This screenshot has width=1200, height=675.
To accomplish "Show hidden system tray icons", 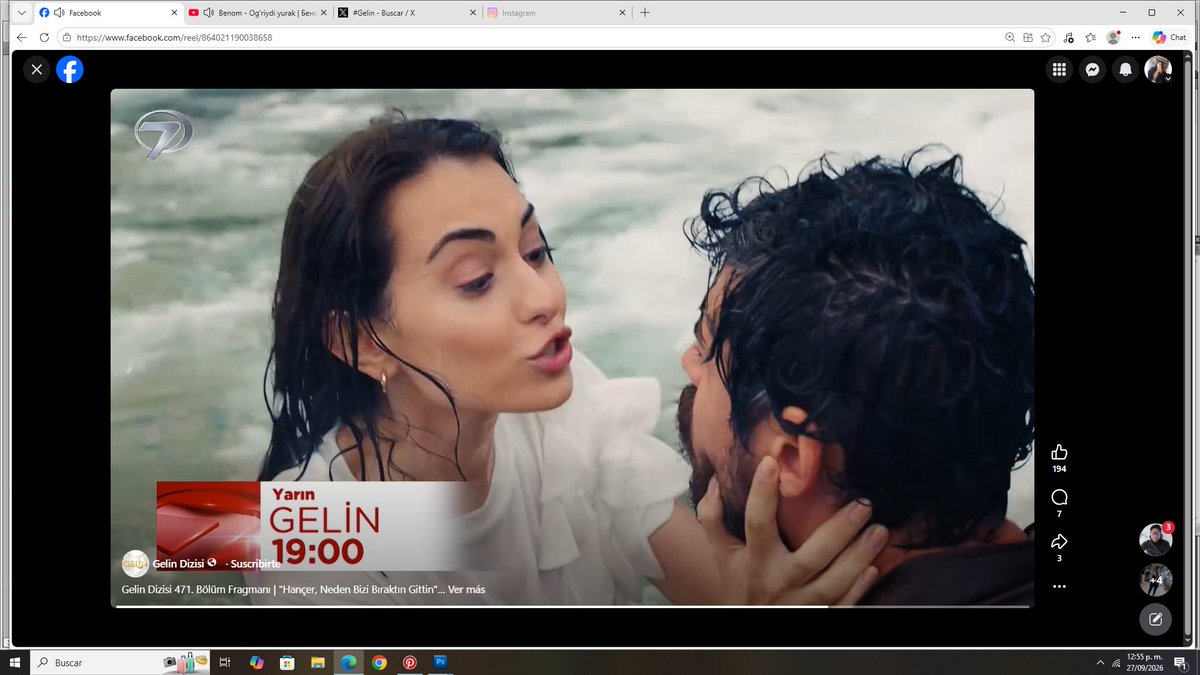I will (x=1101, y=662).
